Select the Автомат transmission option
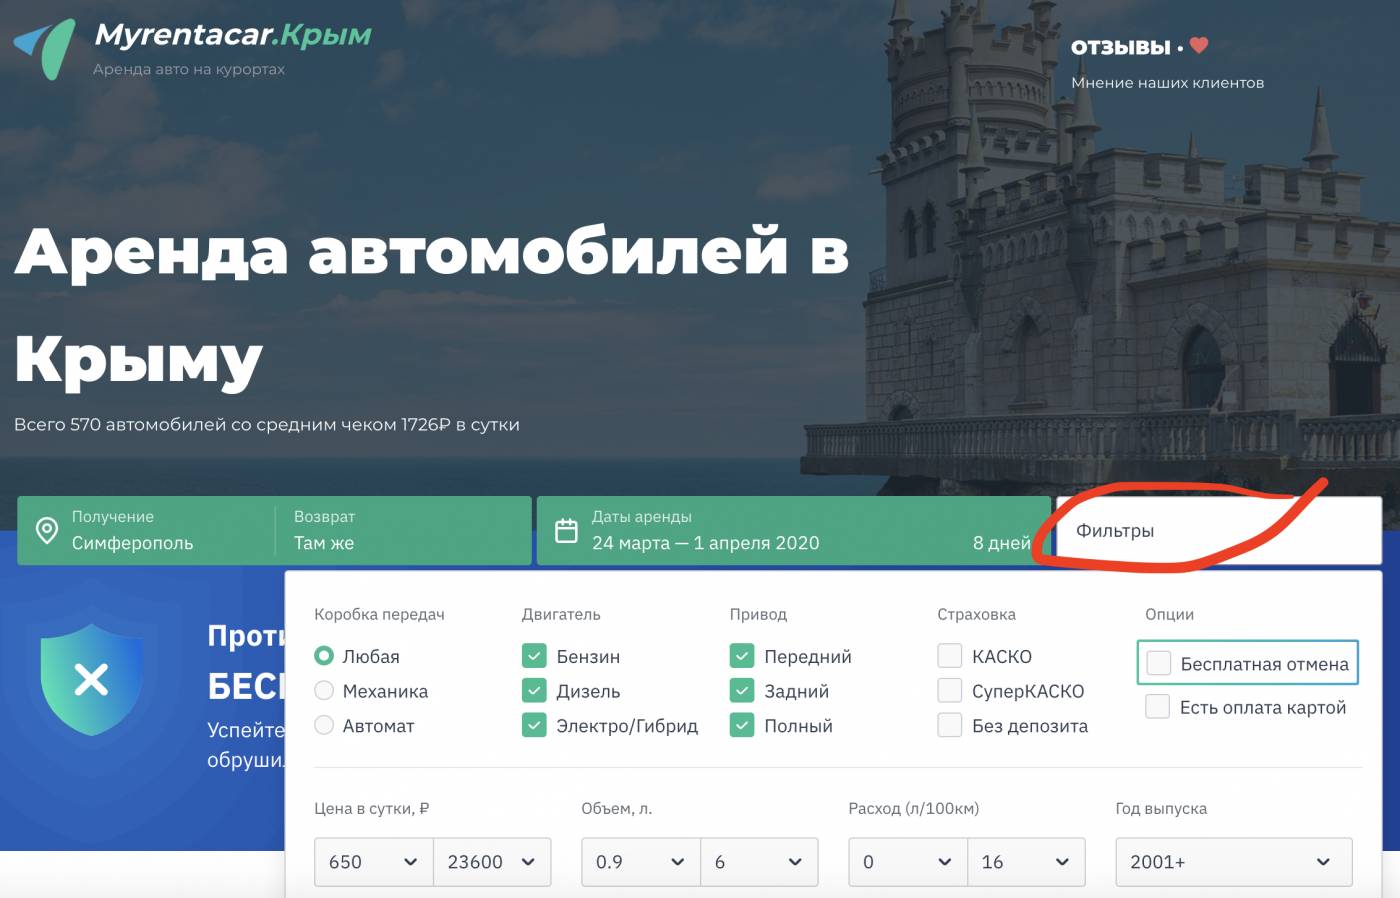 pyautogui.click(x=323, y=725)
